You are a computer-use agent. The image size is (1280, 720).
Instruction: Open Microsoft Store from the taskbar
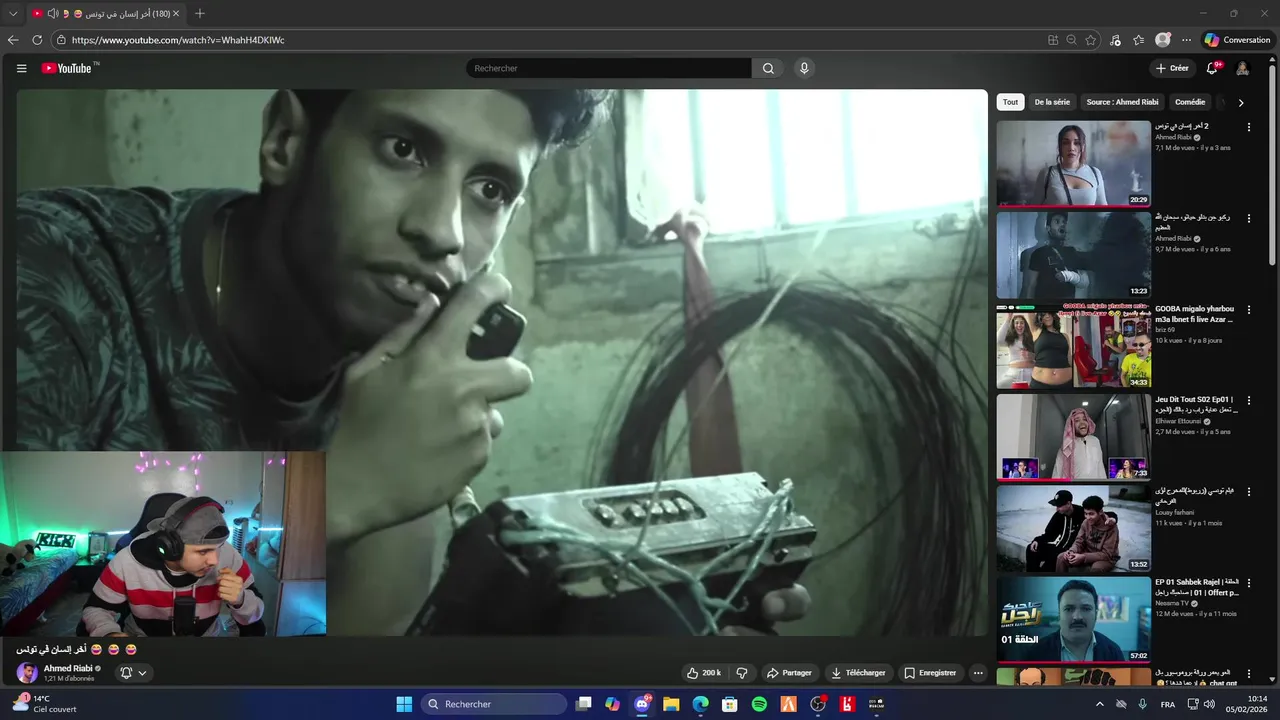730,704
